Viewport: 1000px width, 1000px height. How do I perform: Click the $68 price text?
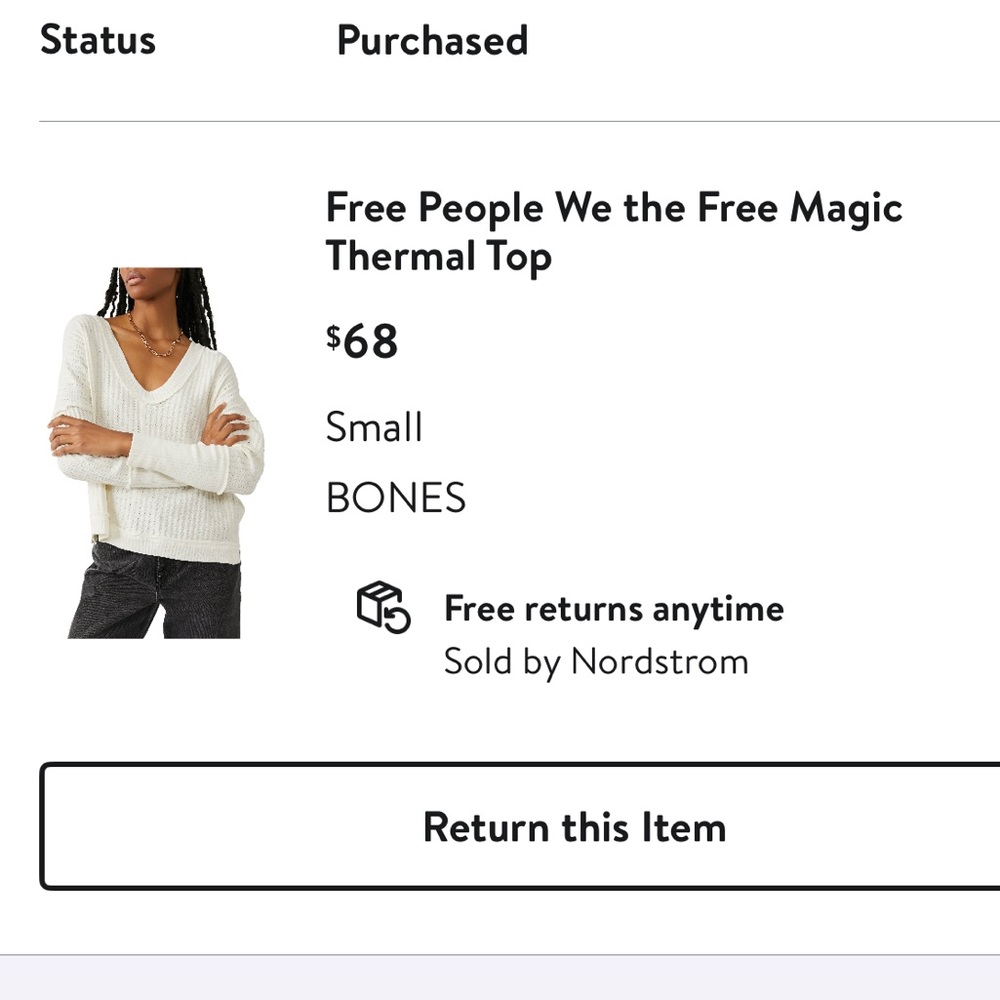point(362,342)
